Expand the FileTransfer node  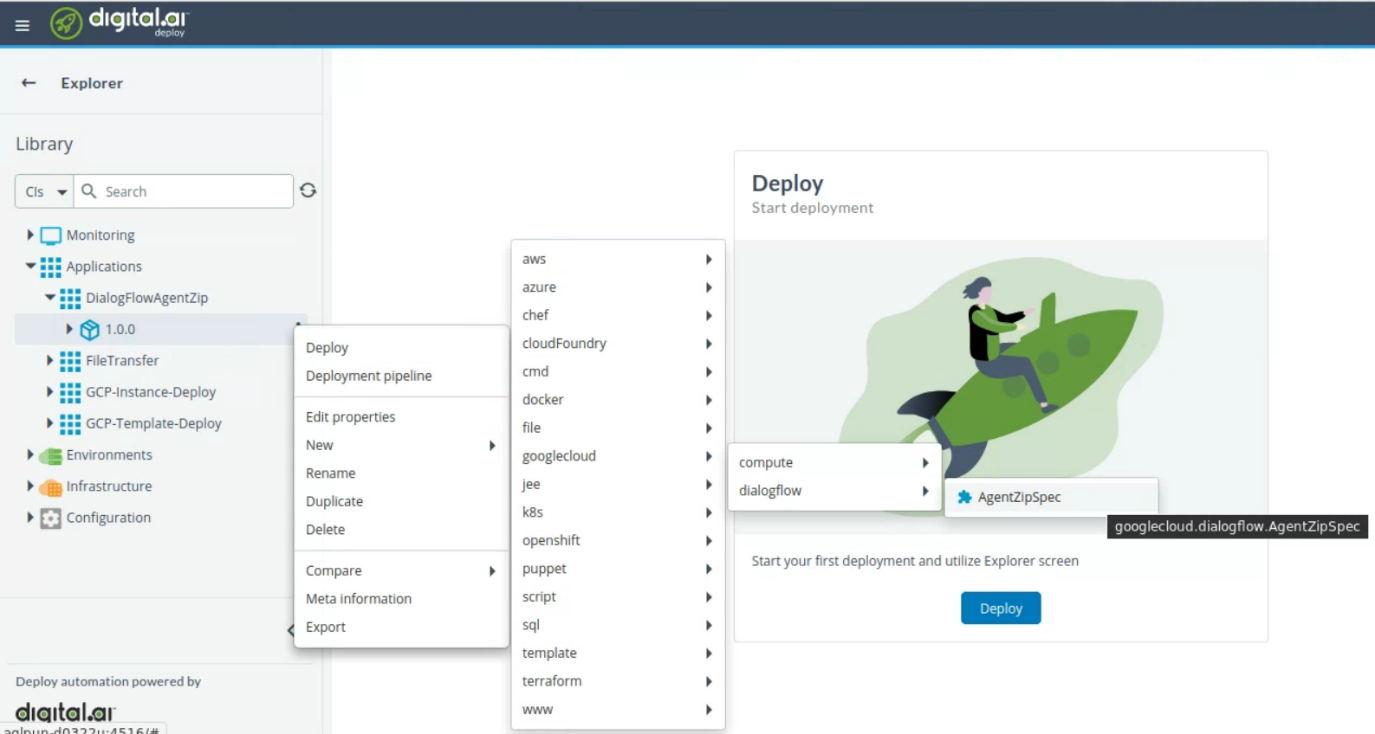point(50,360)
